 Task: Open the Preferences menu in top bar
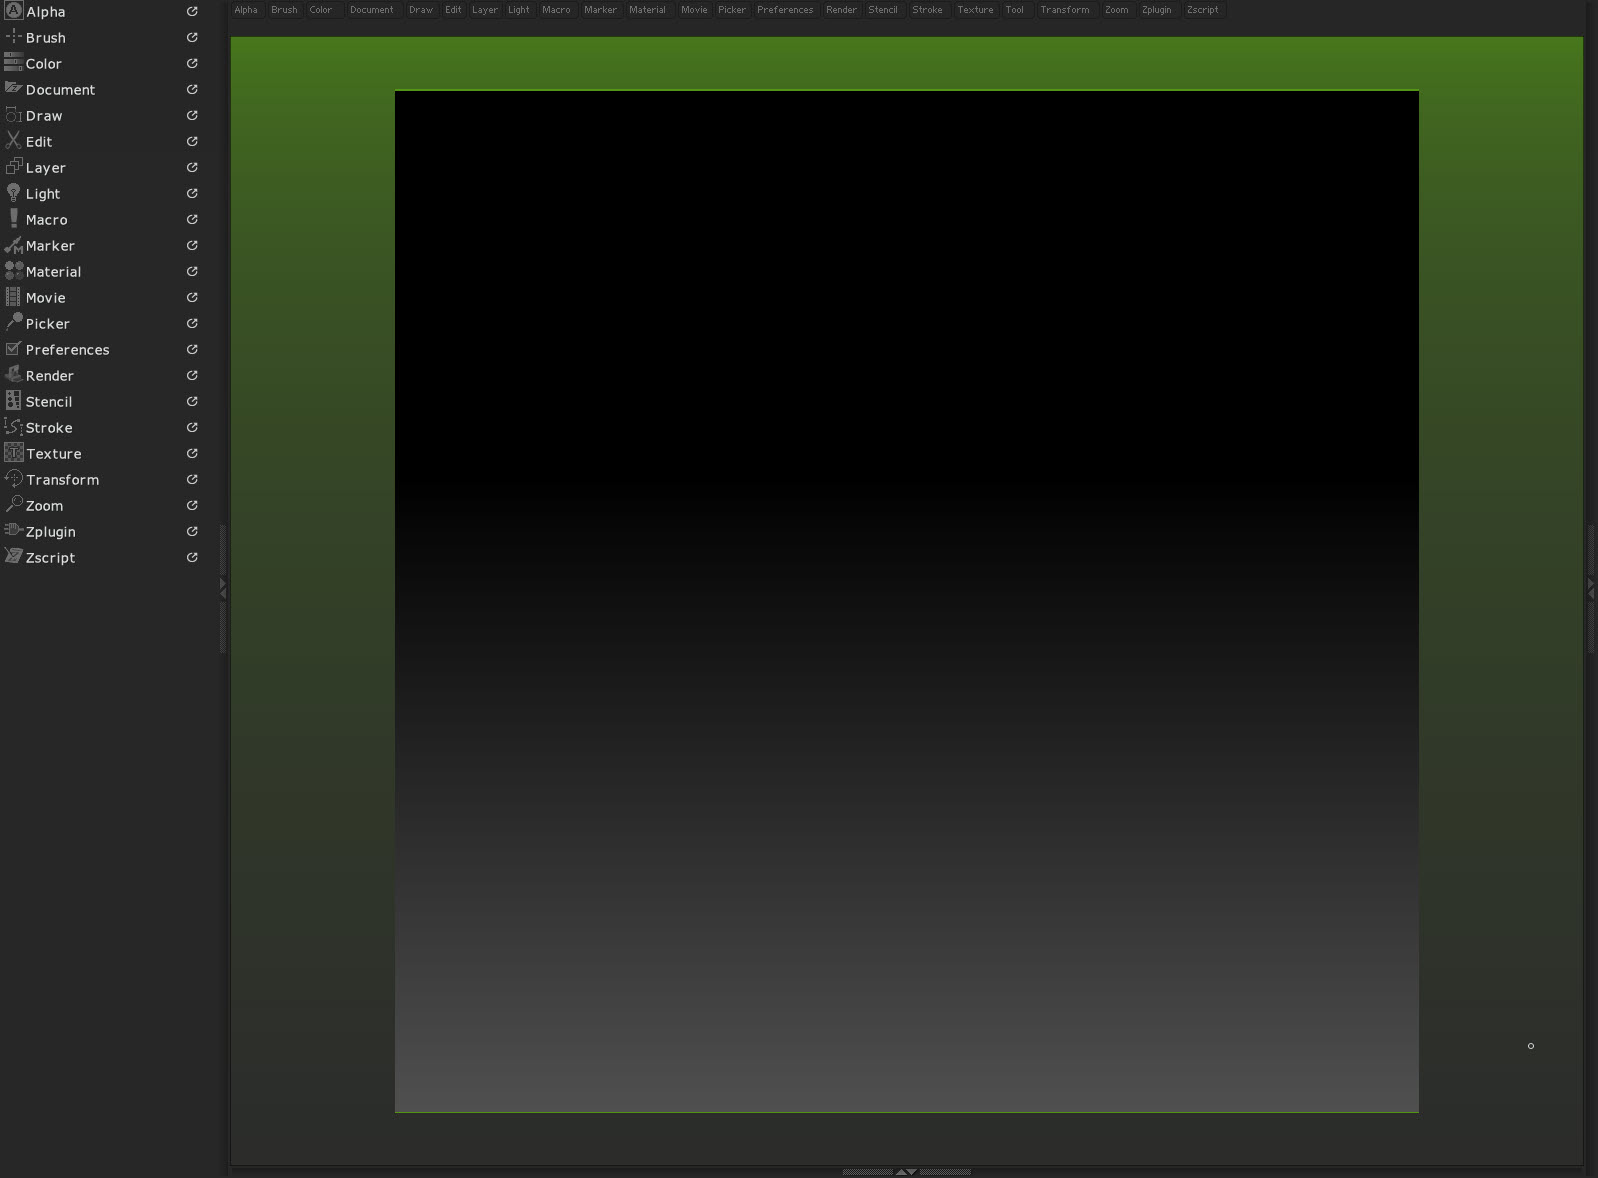[785, 10]
